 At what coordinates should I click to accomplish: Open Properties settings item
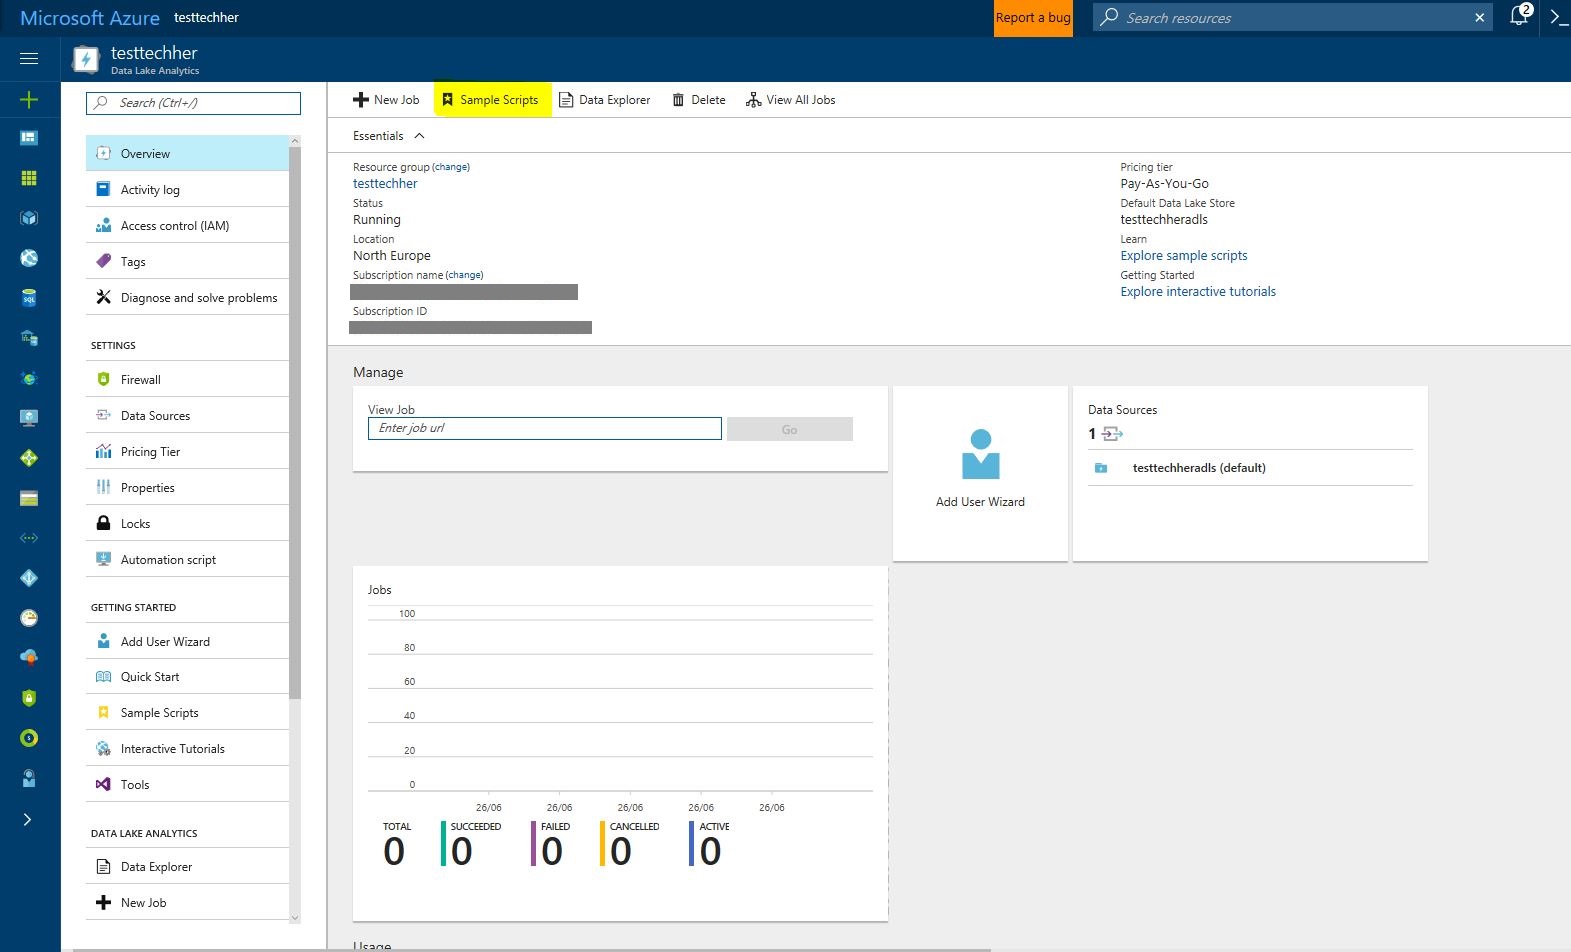[x=187, y=487]
